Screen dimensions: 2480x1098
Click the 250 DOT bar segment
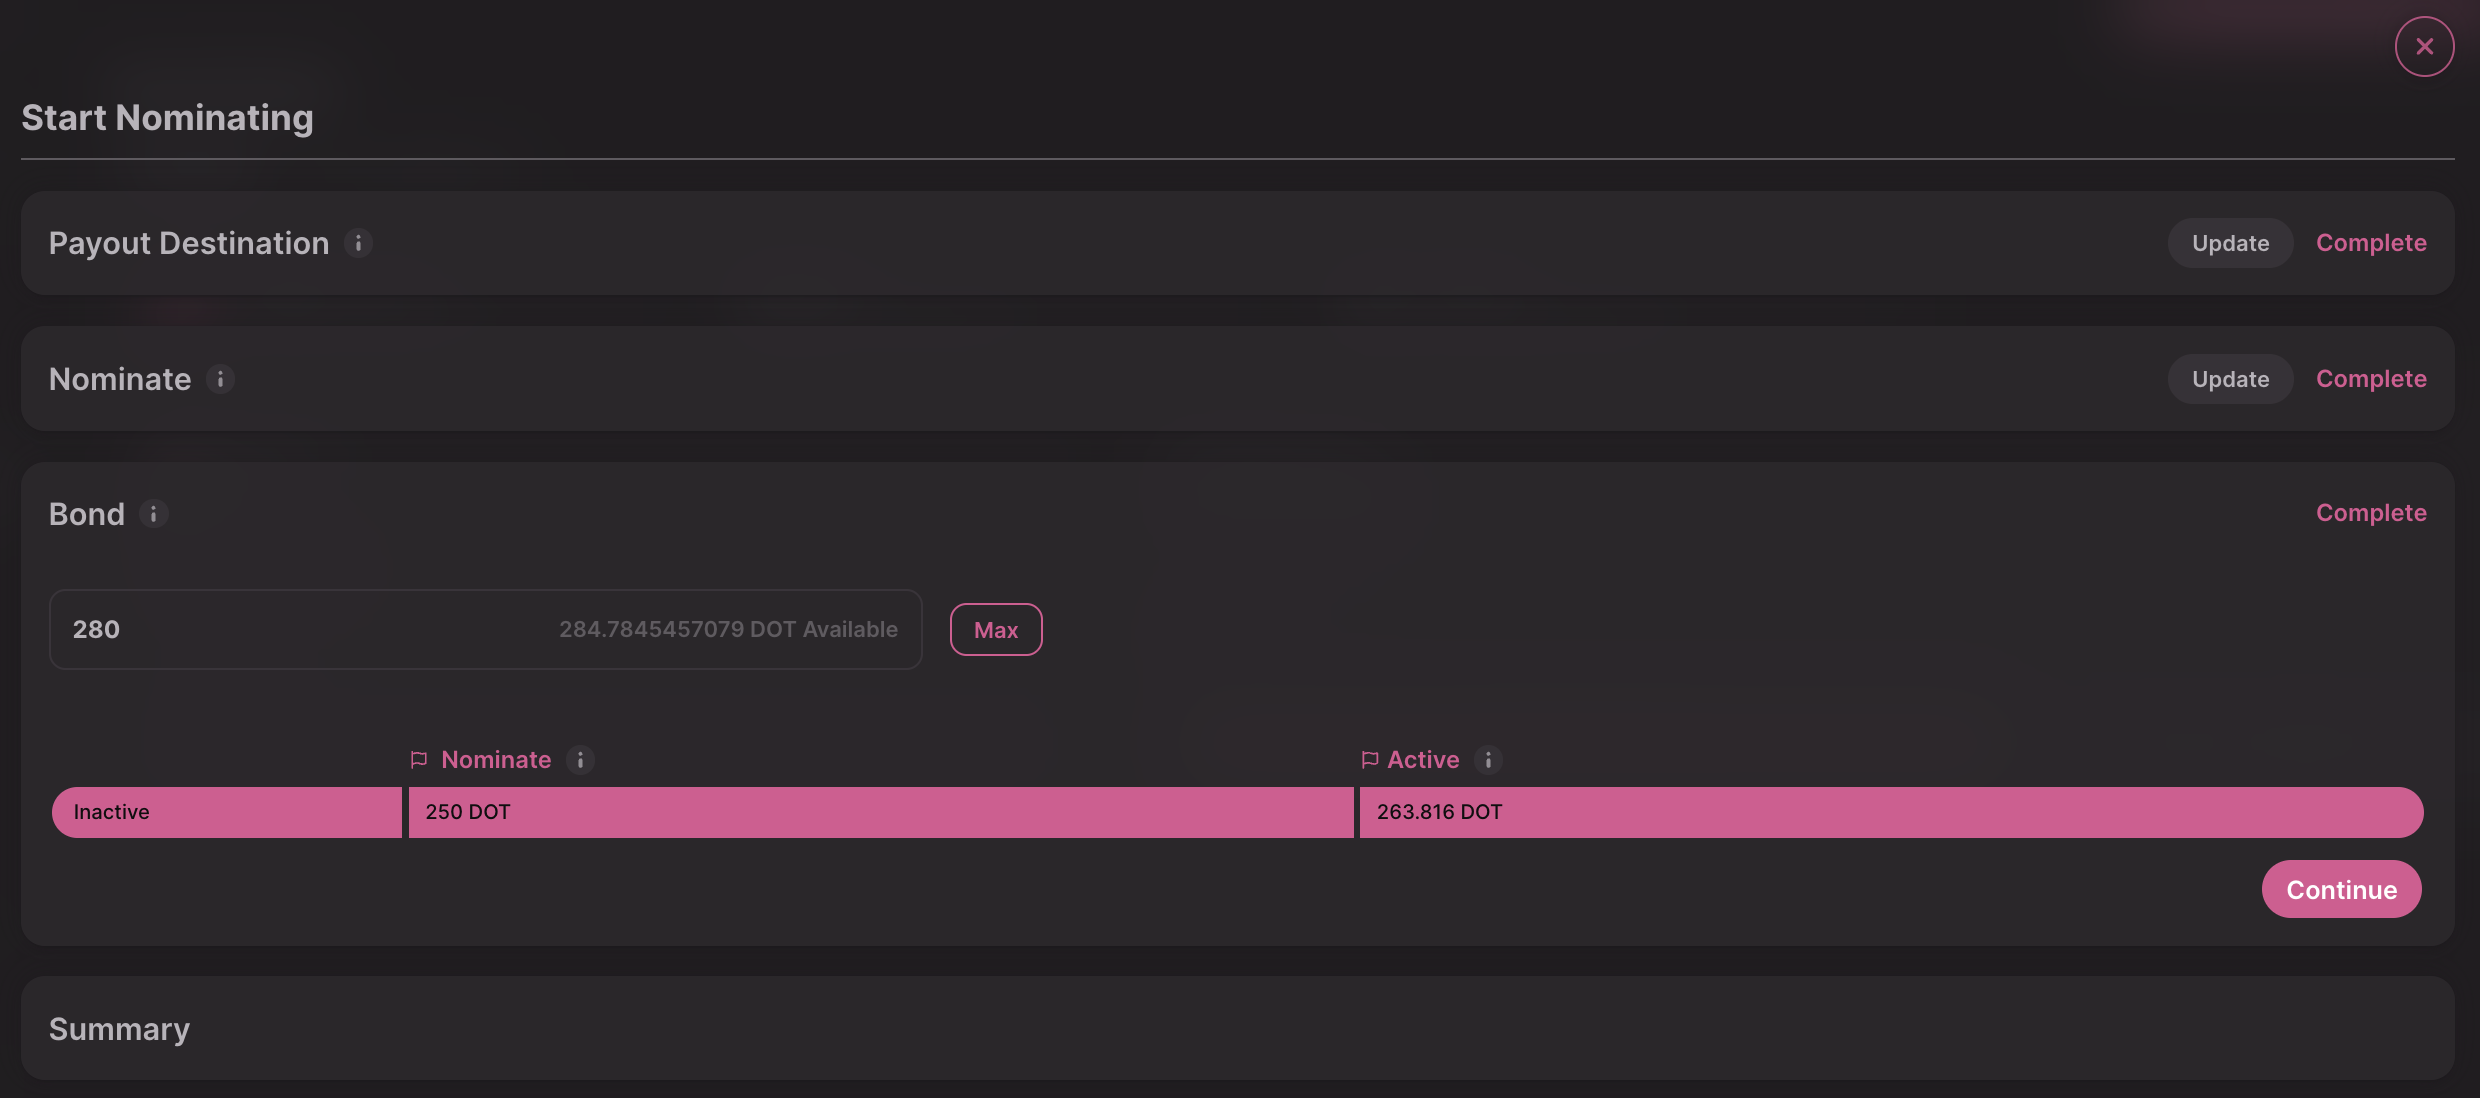point(880,812)
